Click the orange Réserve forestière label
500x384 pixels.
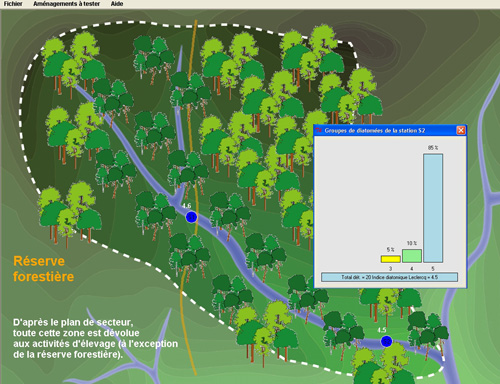pos(44,269)
